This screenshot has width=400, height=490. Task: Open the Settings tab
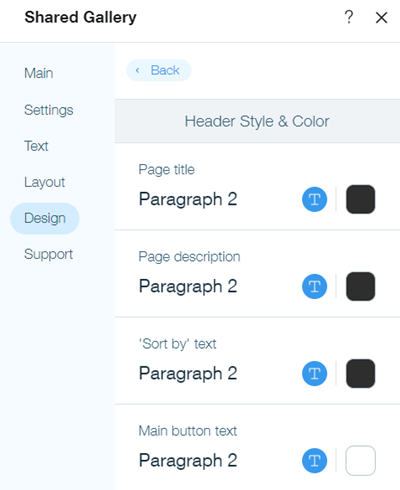pos(49,110)
